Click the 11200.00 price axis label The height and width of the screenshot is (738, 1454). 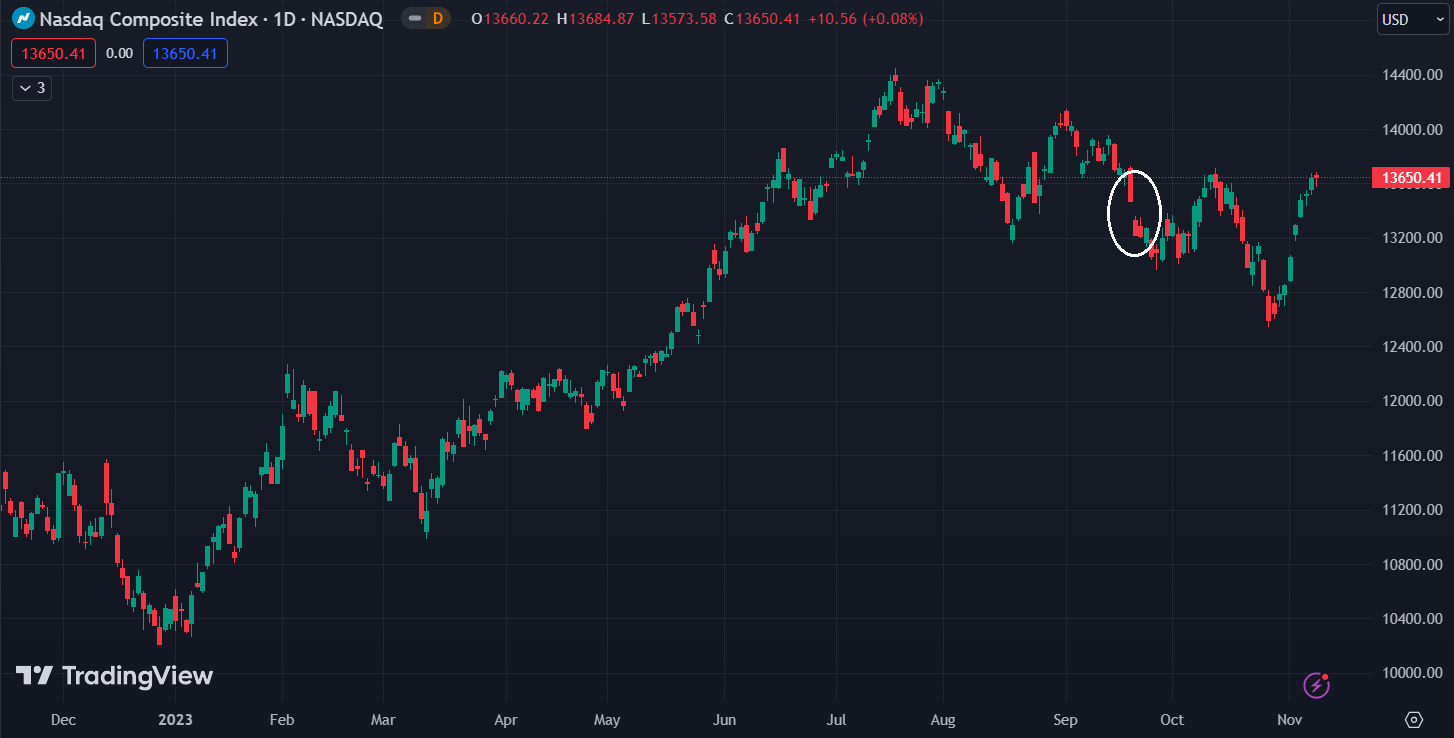coord(1412,510)
